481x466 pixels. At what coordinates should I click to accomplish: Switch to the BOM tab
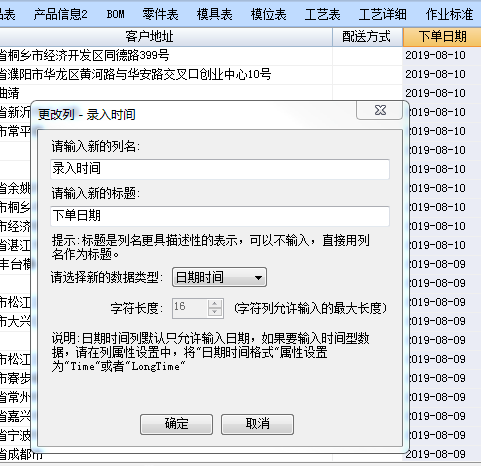[116, 14]
